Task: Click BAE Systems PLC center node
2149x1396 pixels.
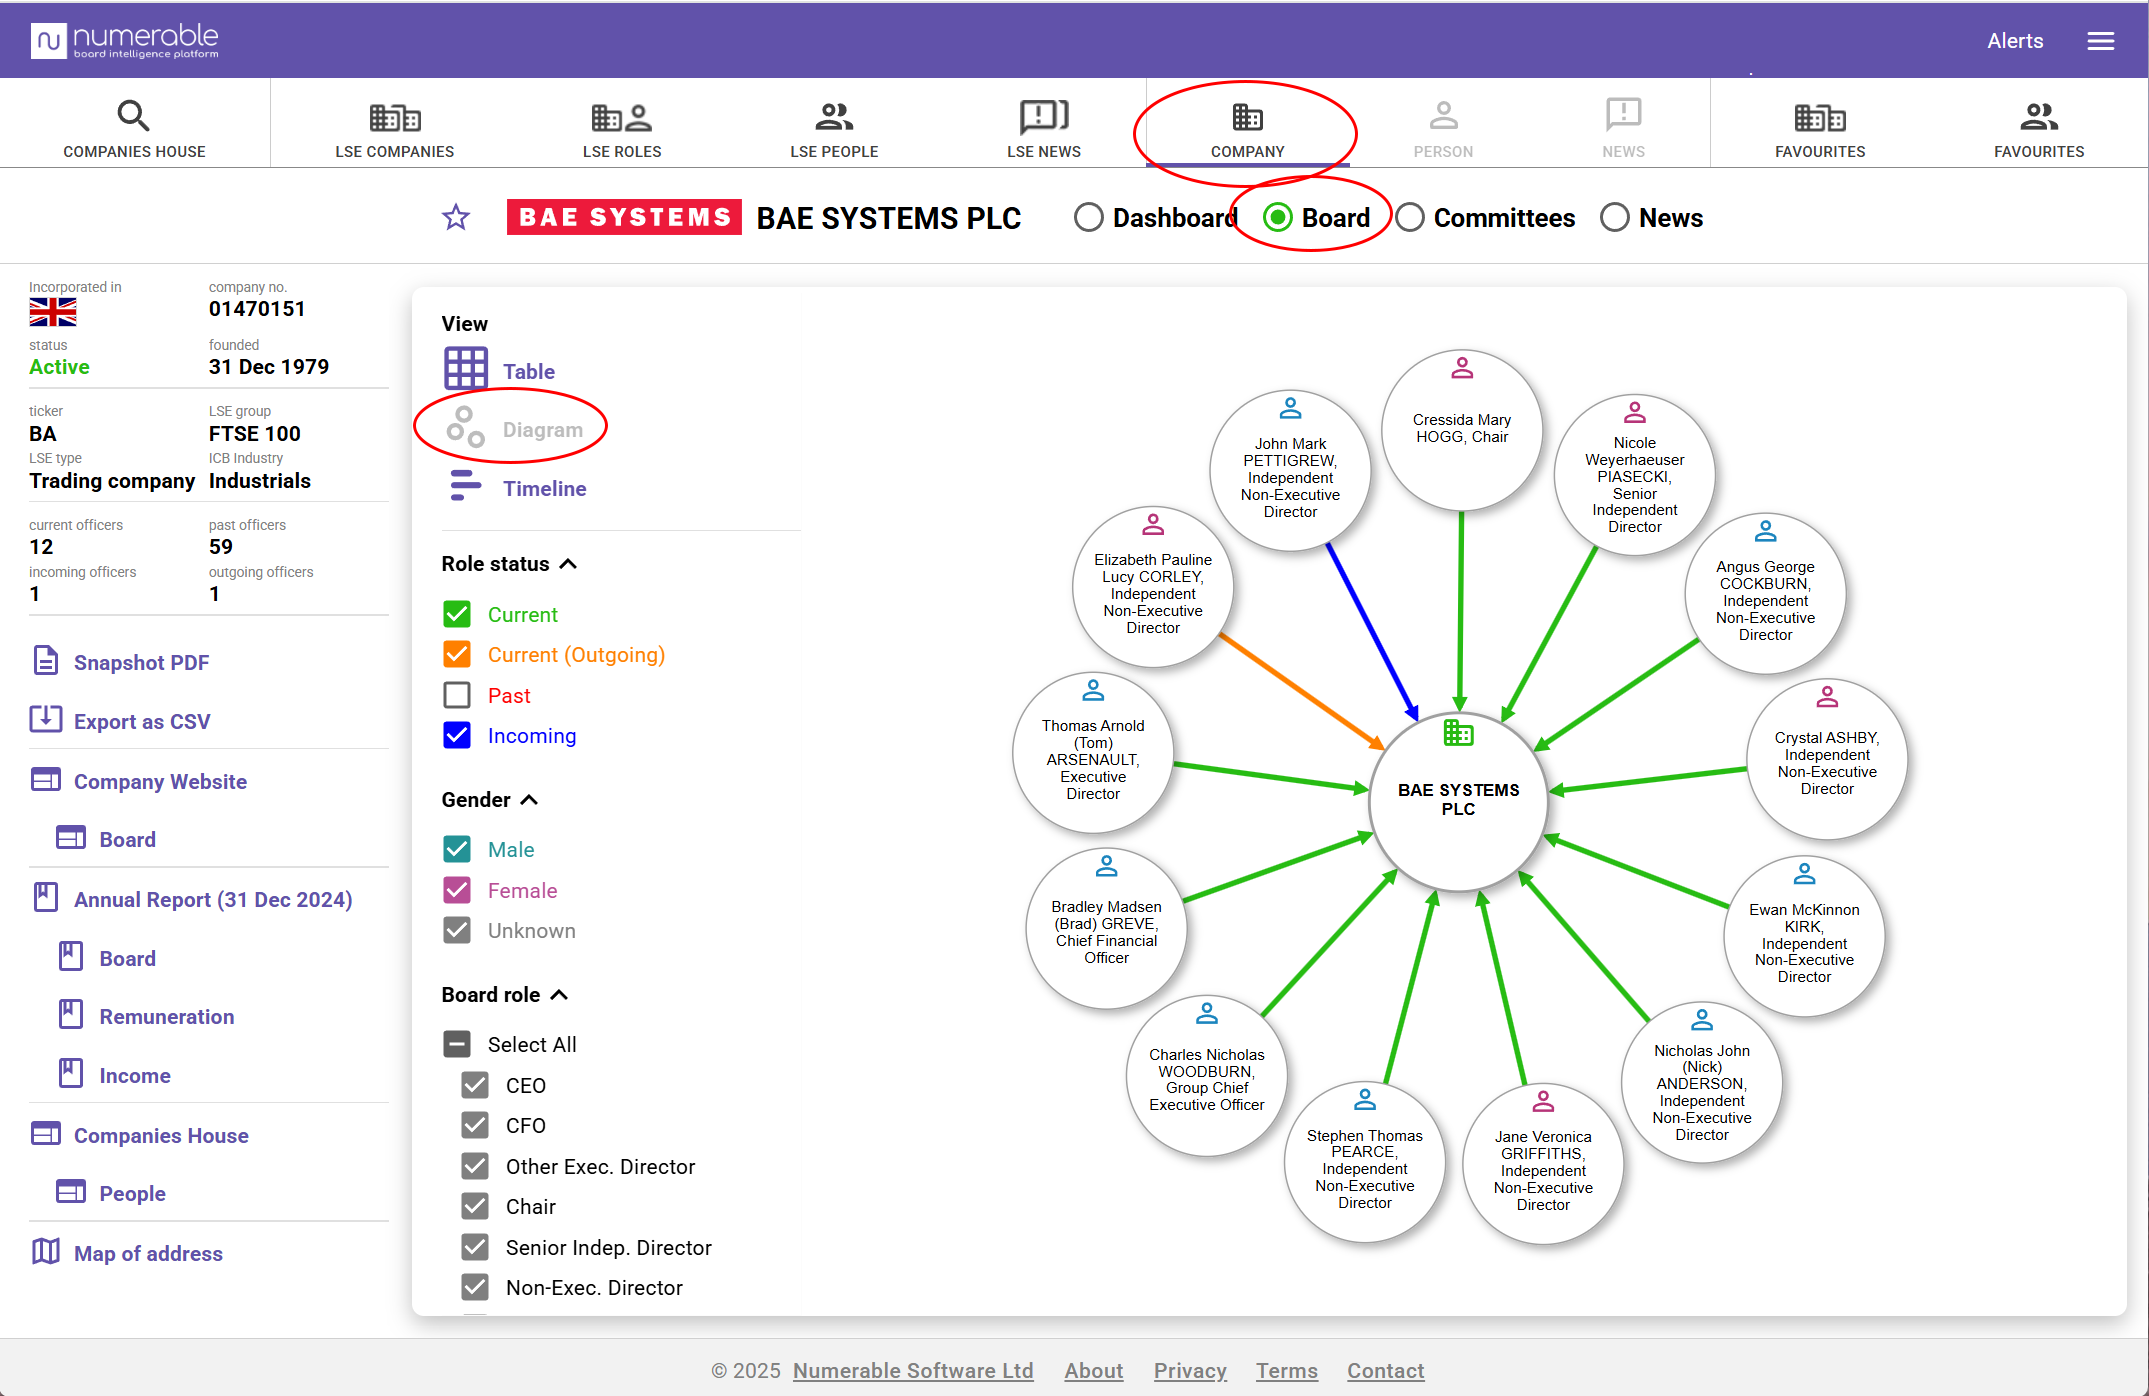Action: pyautogui.click(x=1458, y=799)
